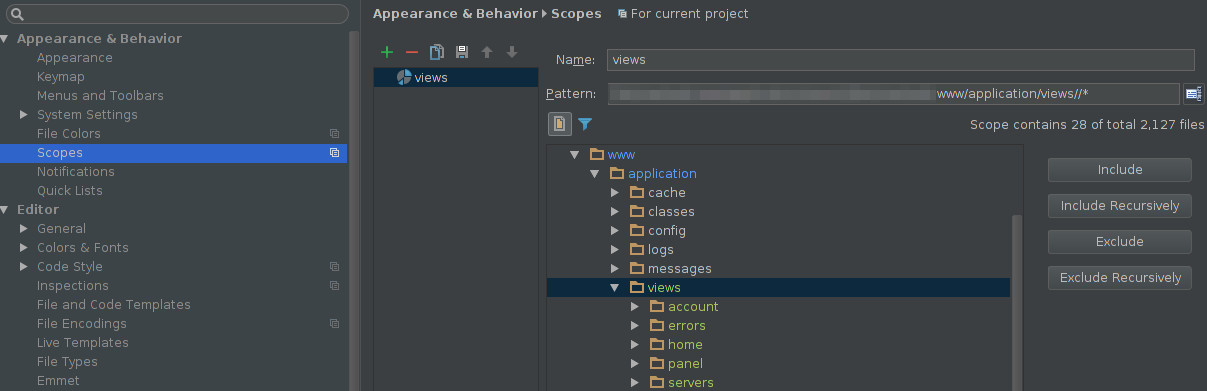The width and height of the screenshot is (1207, 391).
Task: Remove the selected scope with the minus icon
Action: pyautogui.click(x=412, y=52)
